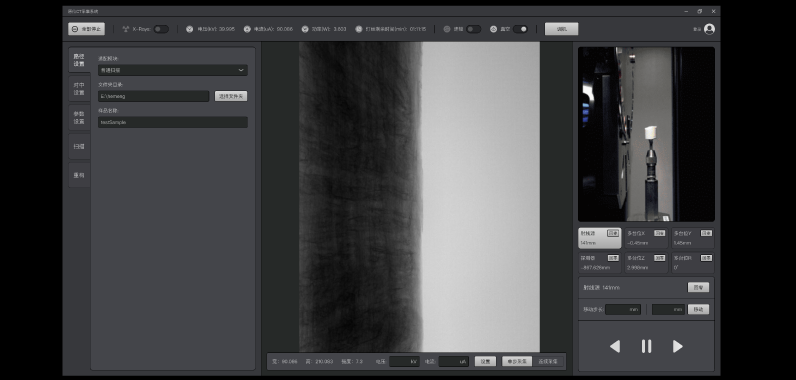Click the dropdown chevron arrow in path settings
Image resolution: width=796 pixels, height=380 pixels.
pos(241,70)
